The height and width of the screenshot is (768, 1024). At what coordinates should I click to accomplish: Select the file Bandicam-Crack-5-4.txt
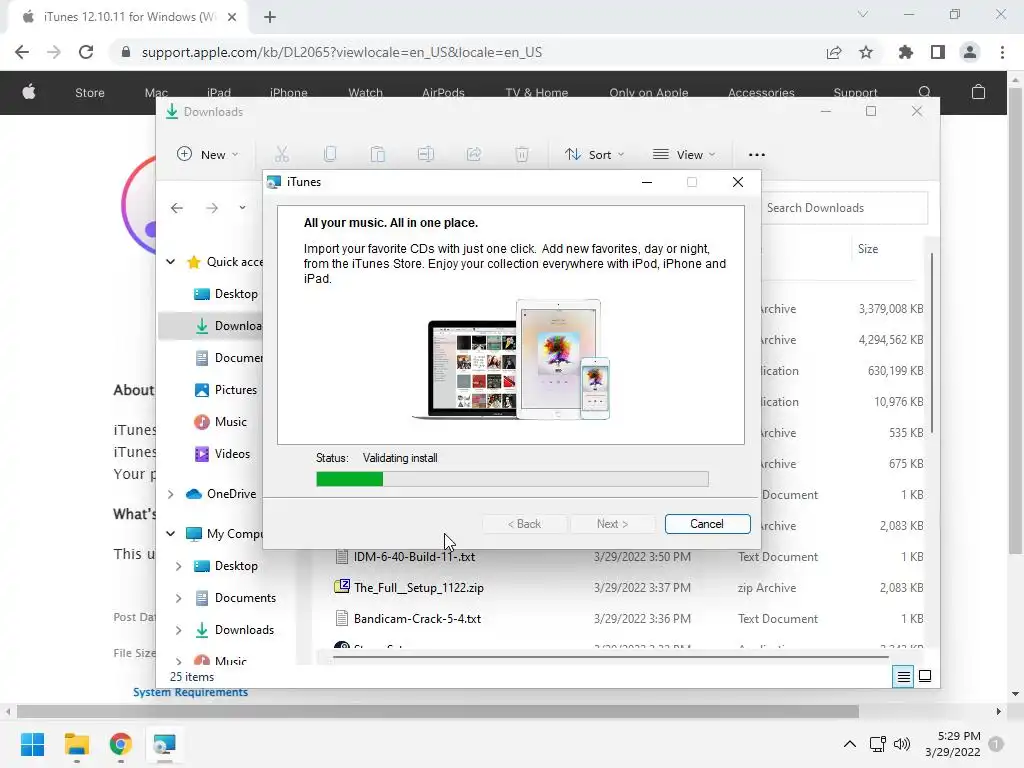tap(417, 618)
